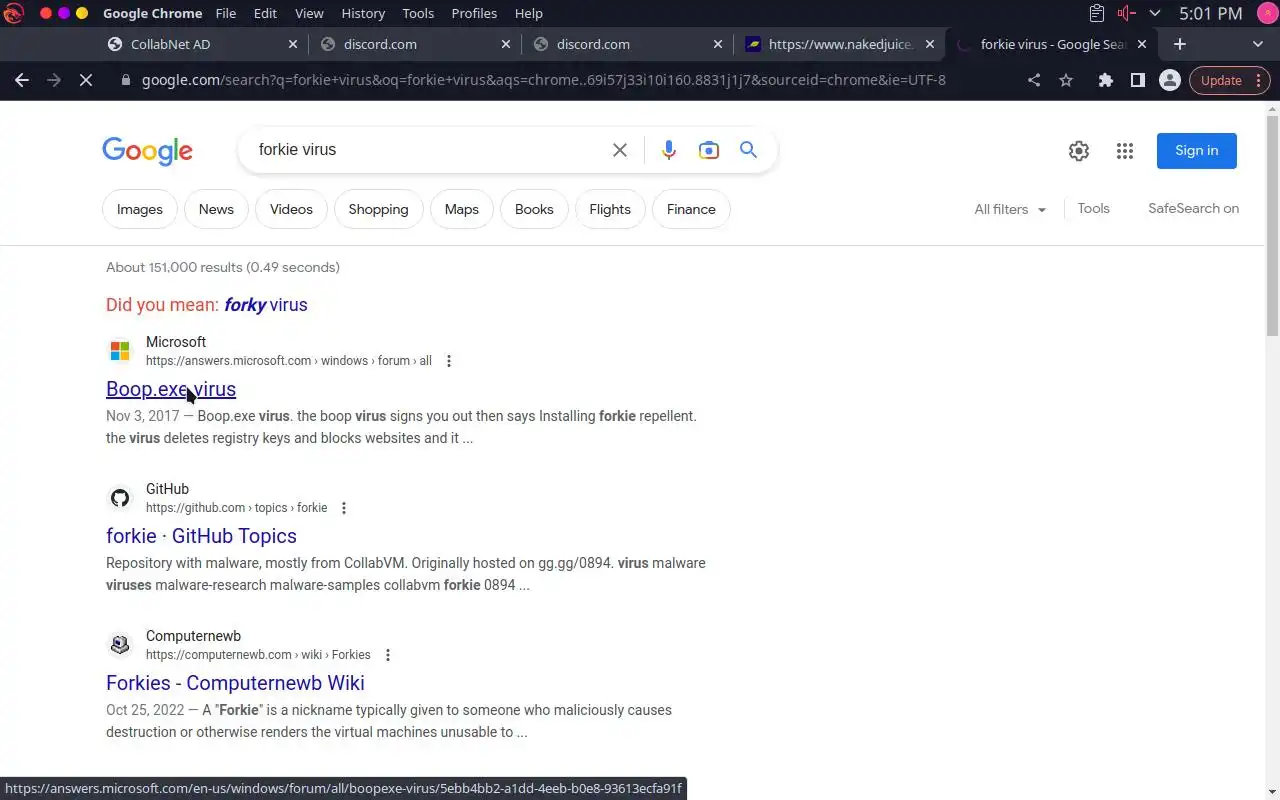Image resolution: width=1280 pixels, height=800 pixels.
Task: Expand the system tray chevron
Action: click(1155, 13)
